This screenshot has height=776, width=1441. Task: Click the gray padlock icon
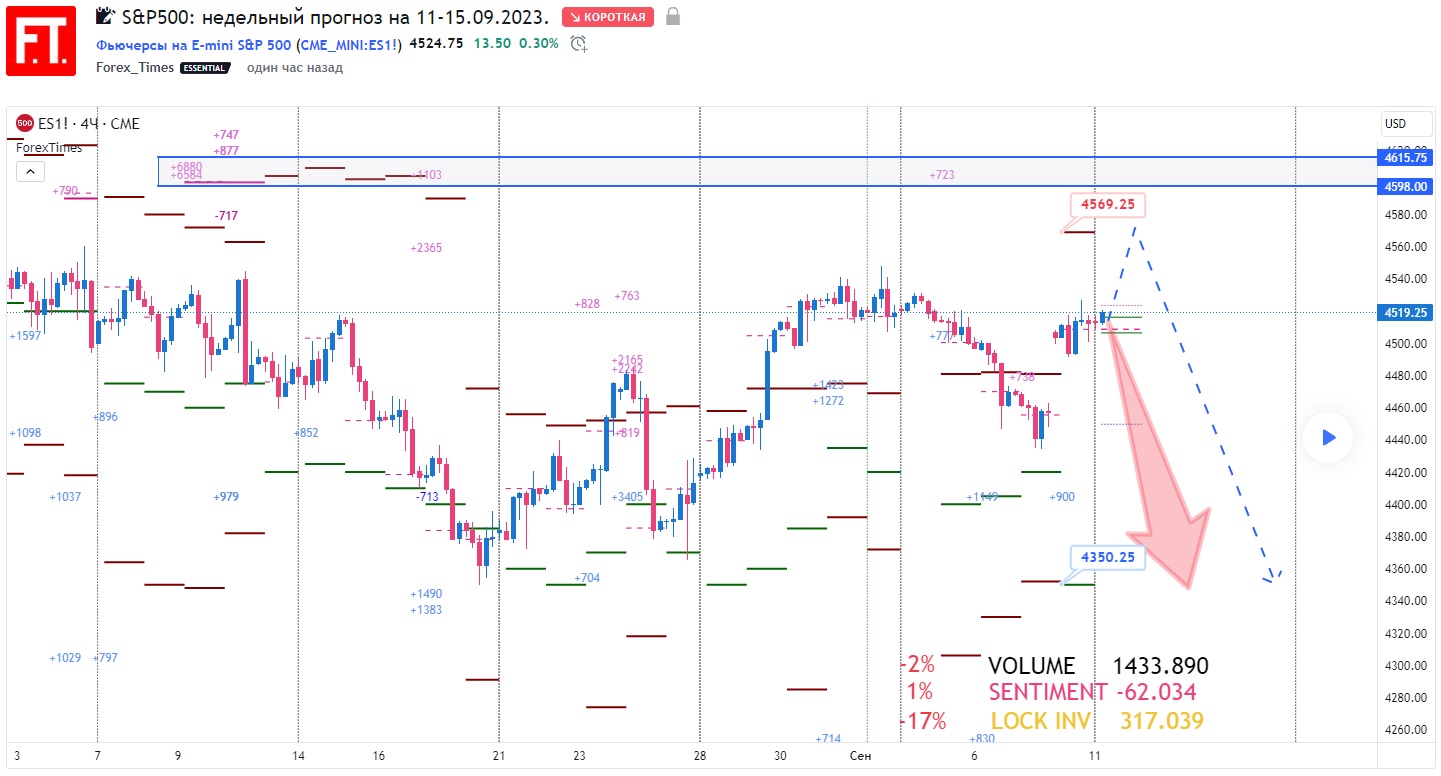pyautogui.click(x=673, y=16)
